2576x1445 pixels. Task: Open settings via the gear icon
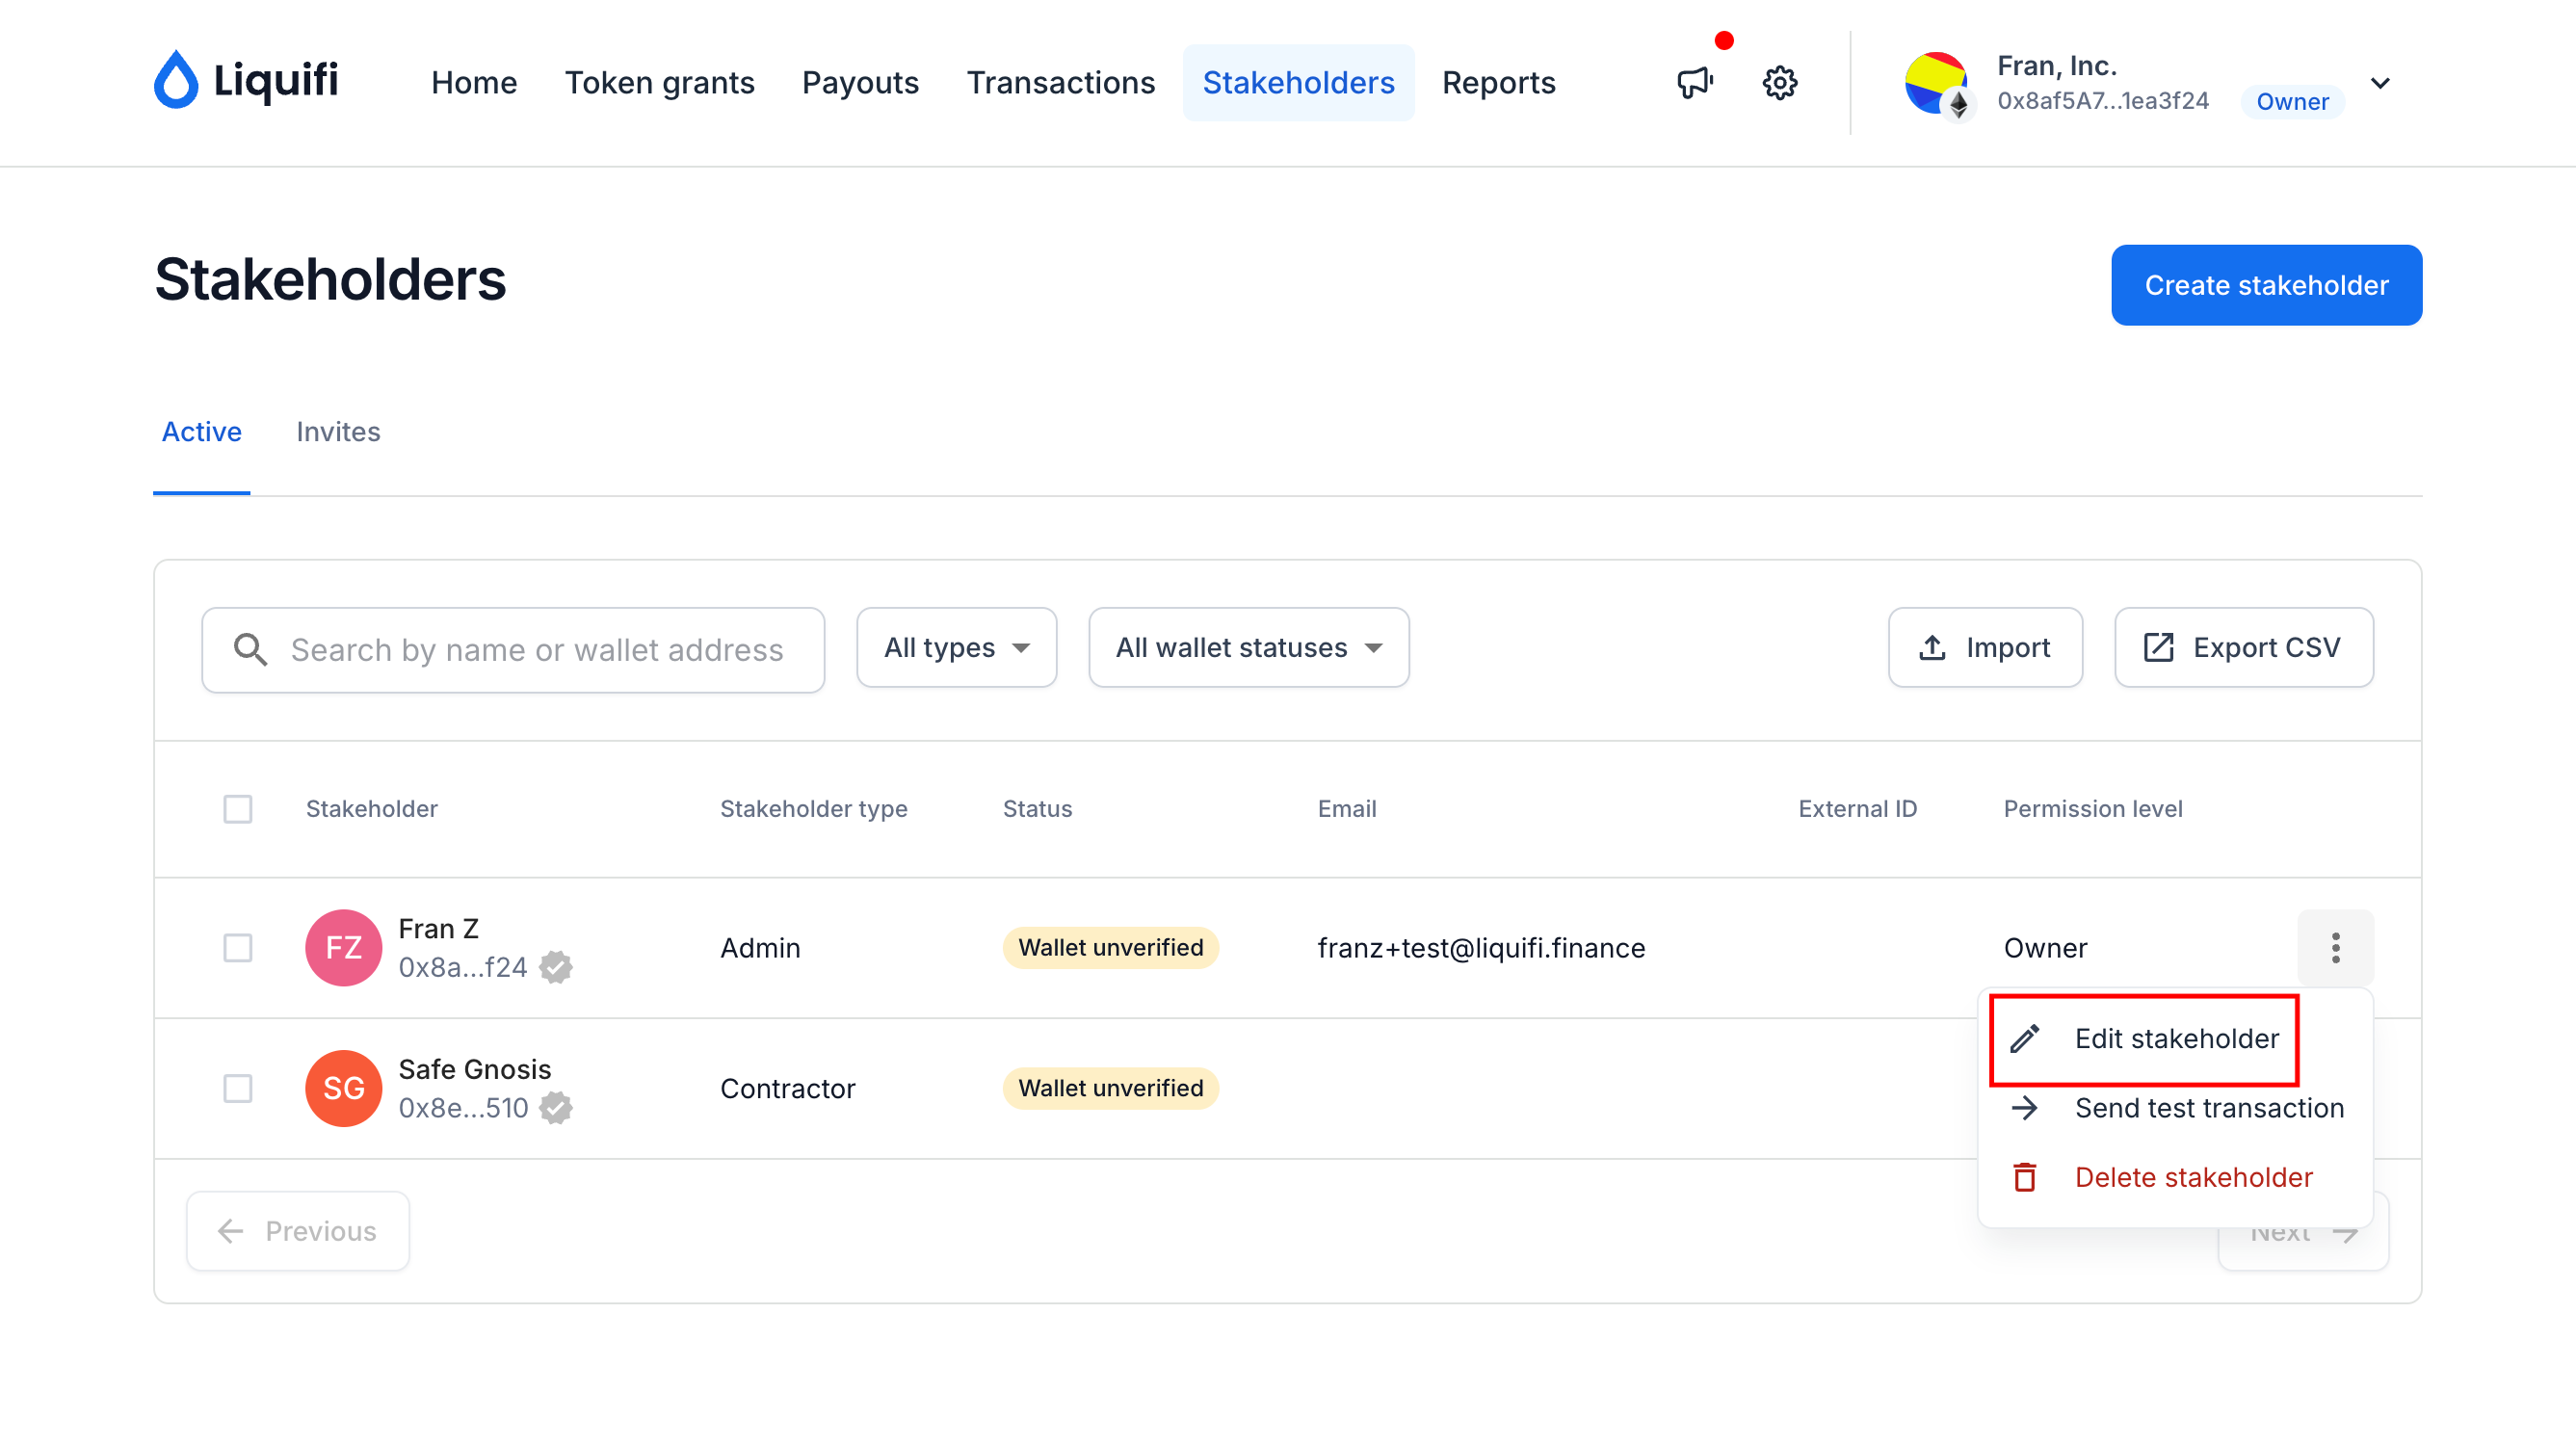1780,82
